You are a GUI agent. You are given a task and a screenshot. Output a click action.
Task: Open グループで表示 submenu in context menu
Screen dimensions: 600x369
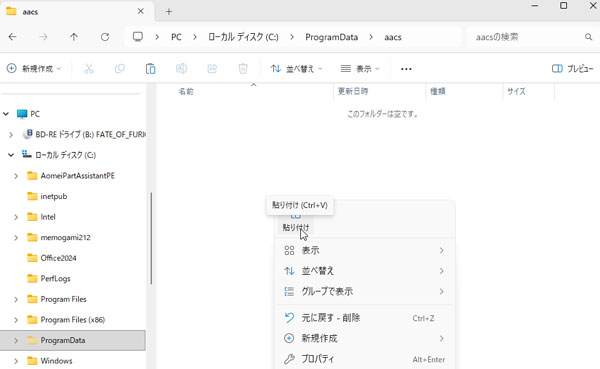click(x=364, y=292)
